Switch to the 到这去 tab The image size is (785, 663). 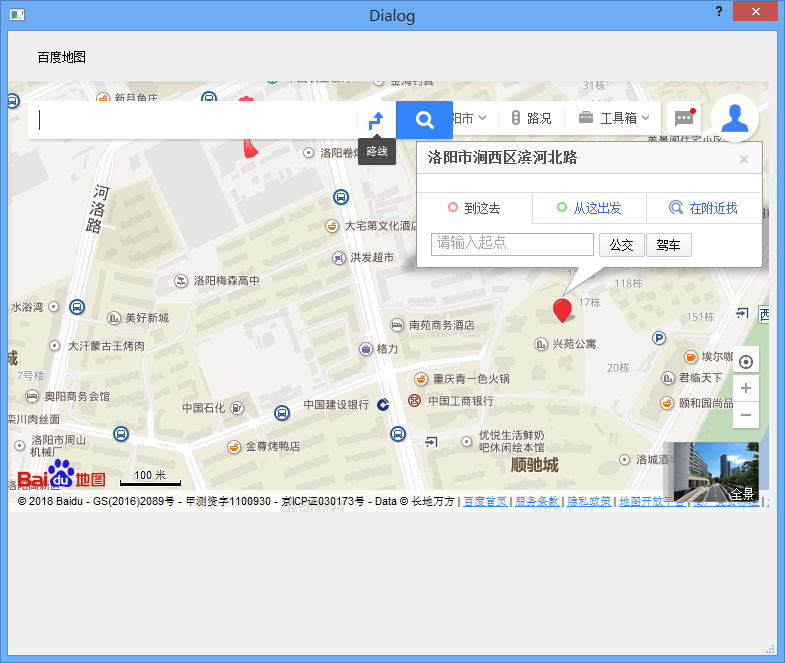474,208
